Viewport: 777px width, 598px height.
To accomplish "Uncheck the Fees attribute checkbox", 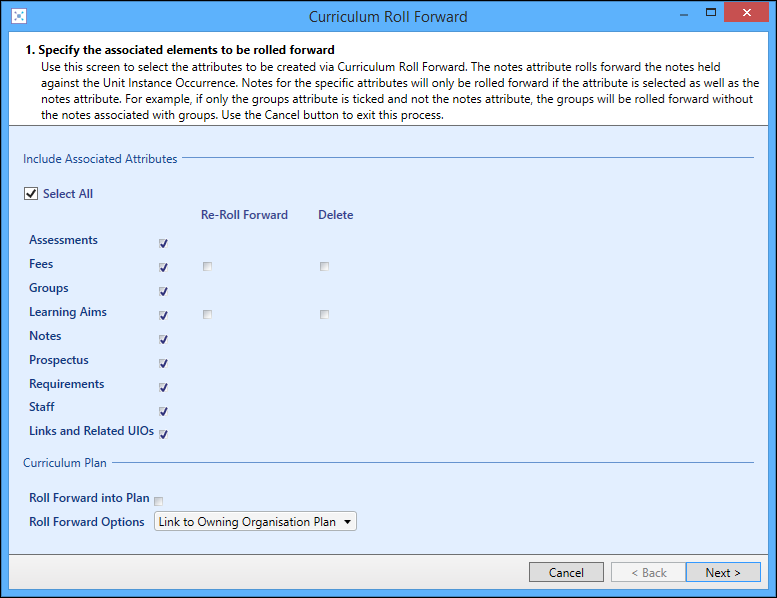I will [163, 267].
